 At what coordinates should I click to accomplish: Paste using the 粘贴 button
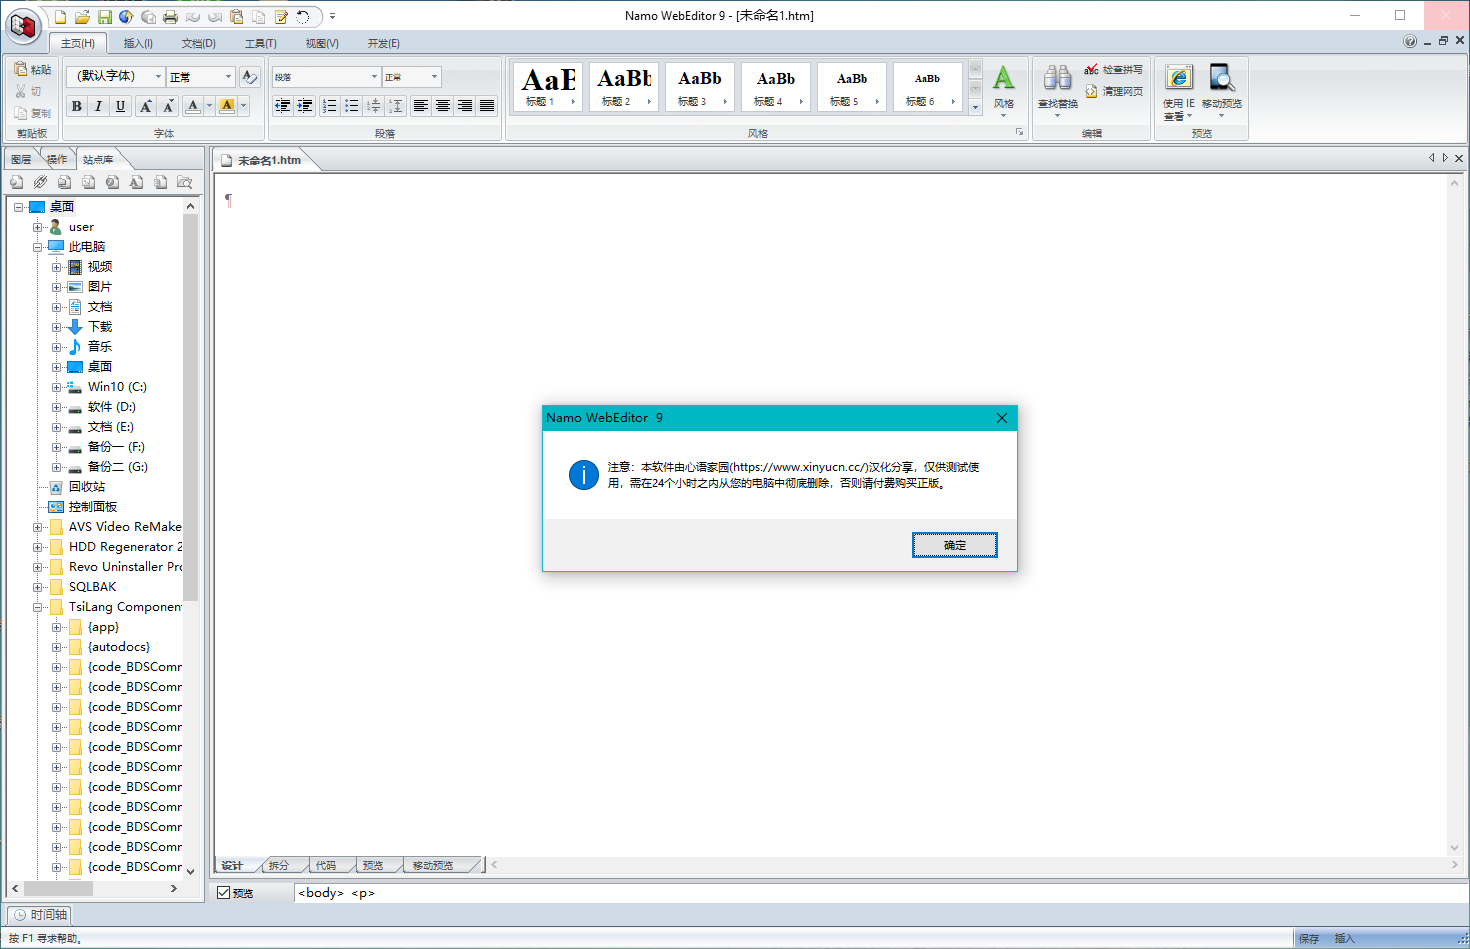33,69
